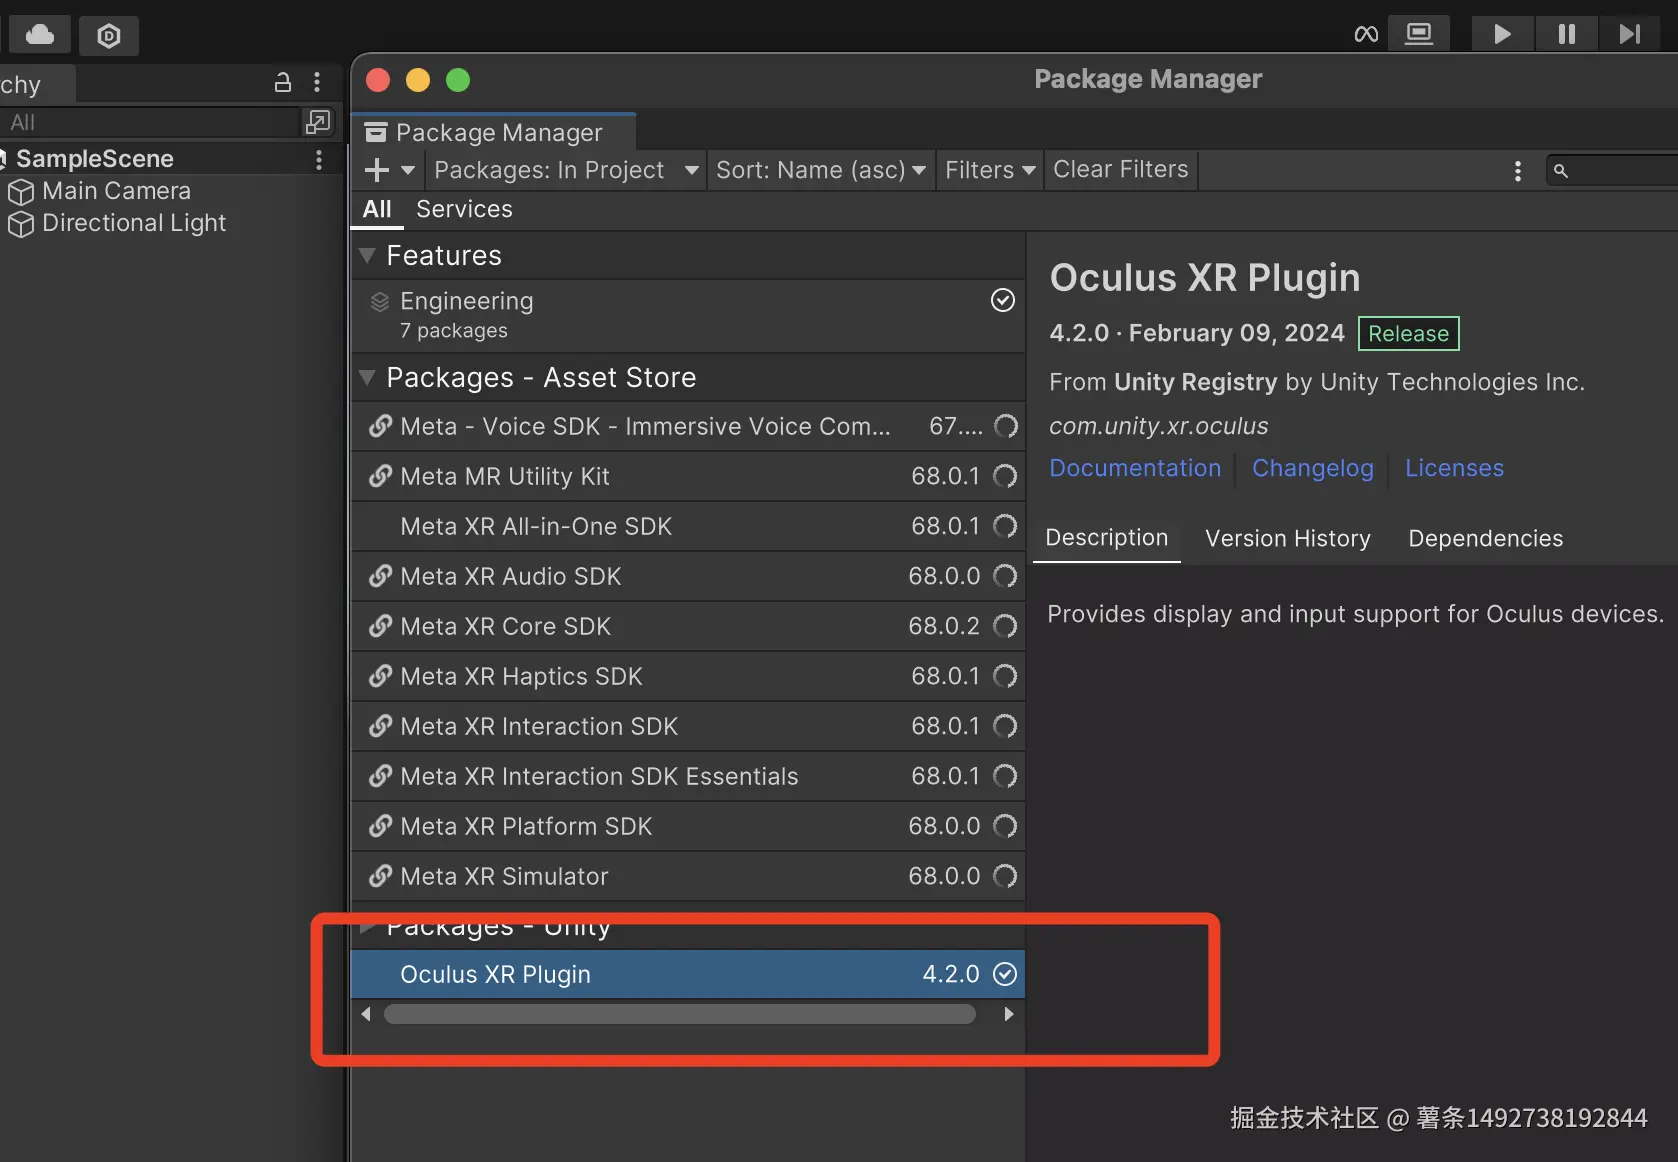Open the Filters dropdown
This screenshot has height=1162, width=1678.
point(989,170)
